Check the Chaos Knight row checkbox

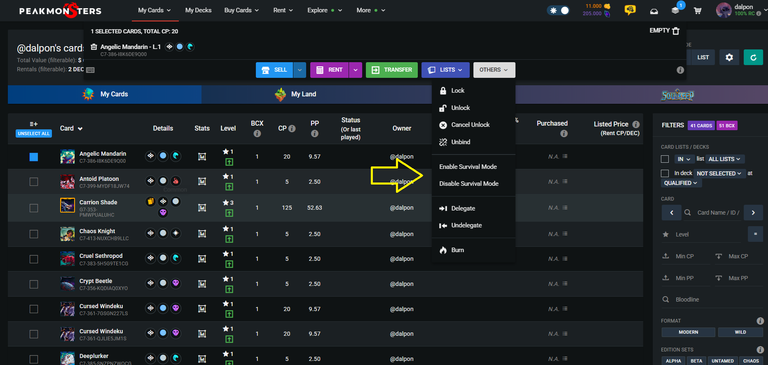(34, 234)
